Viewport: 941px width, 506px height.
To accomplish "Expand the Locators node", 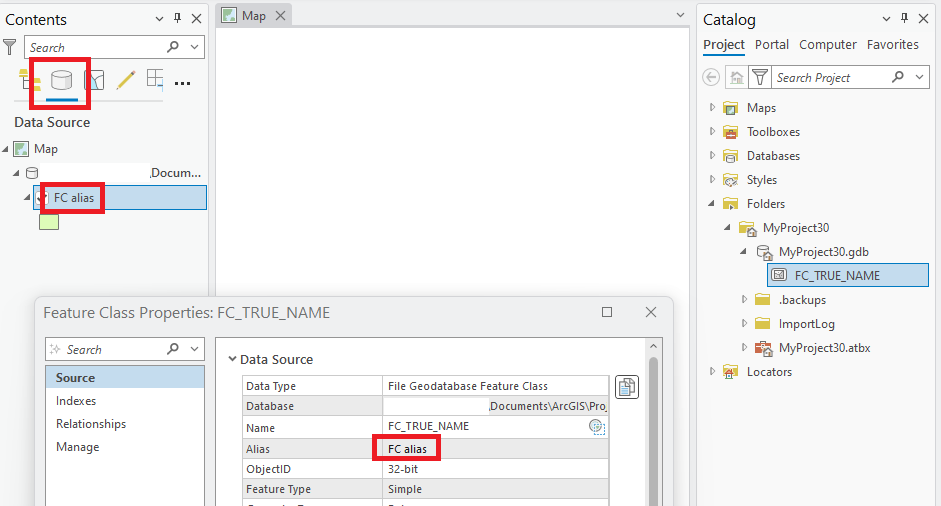I will click(x=712, y=372).
